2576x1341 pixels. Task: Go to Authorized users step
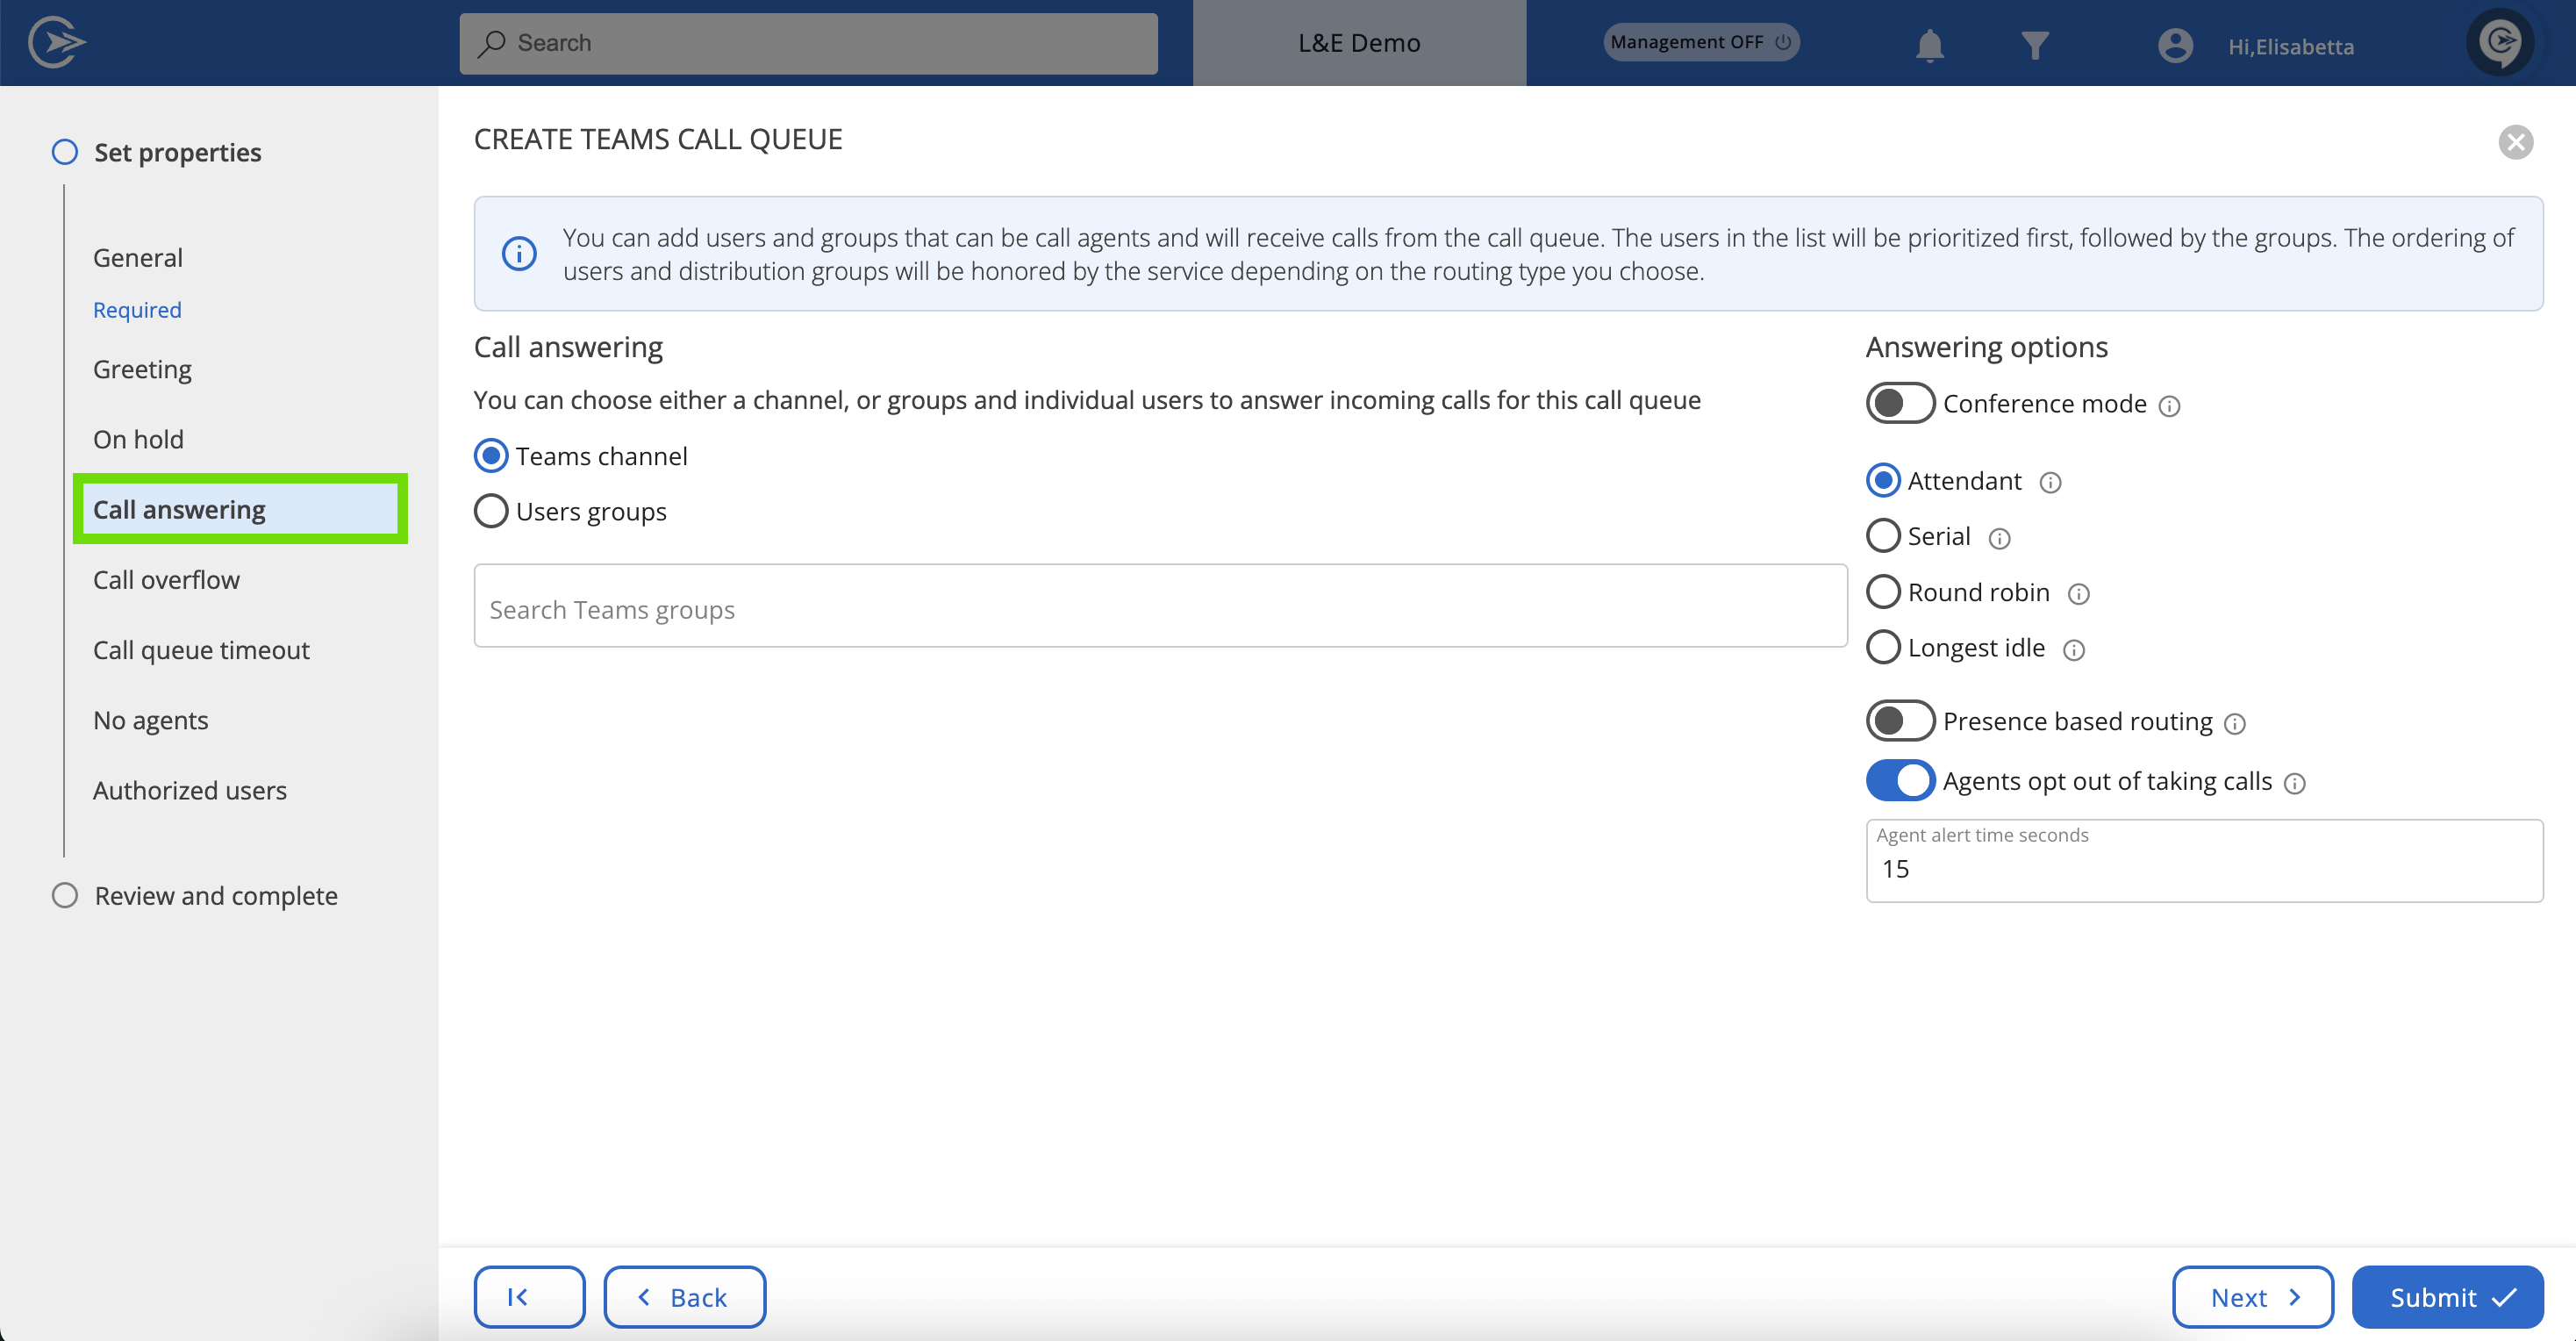(x=190, y=790)
